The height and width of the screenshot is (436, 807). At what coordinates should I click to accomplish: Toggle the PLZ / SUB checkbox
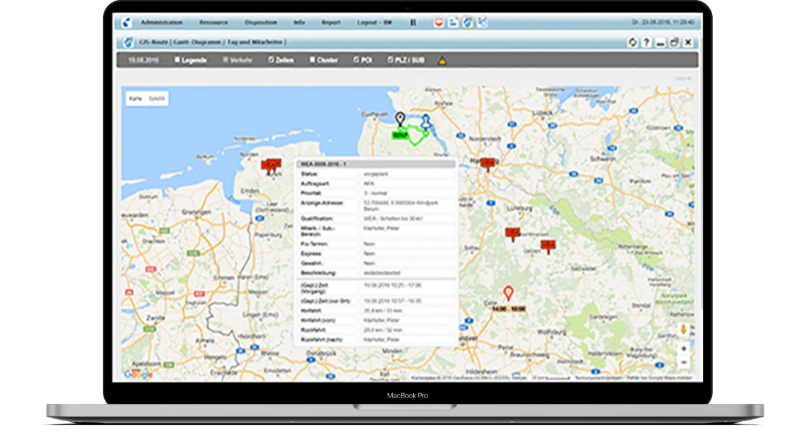click(390, 60)
